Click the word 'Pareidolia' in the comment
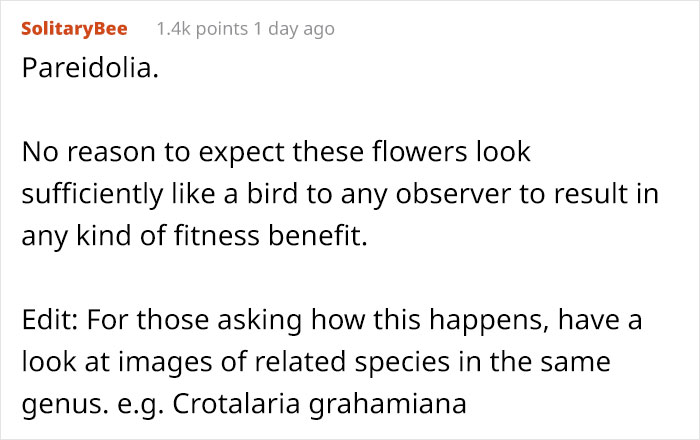 point(87,68)
